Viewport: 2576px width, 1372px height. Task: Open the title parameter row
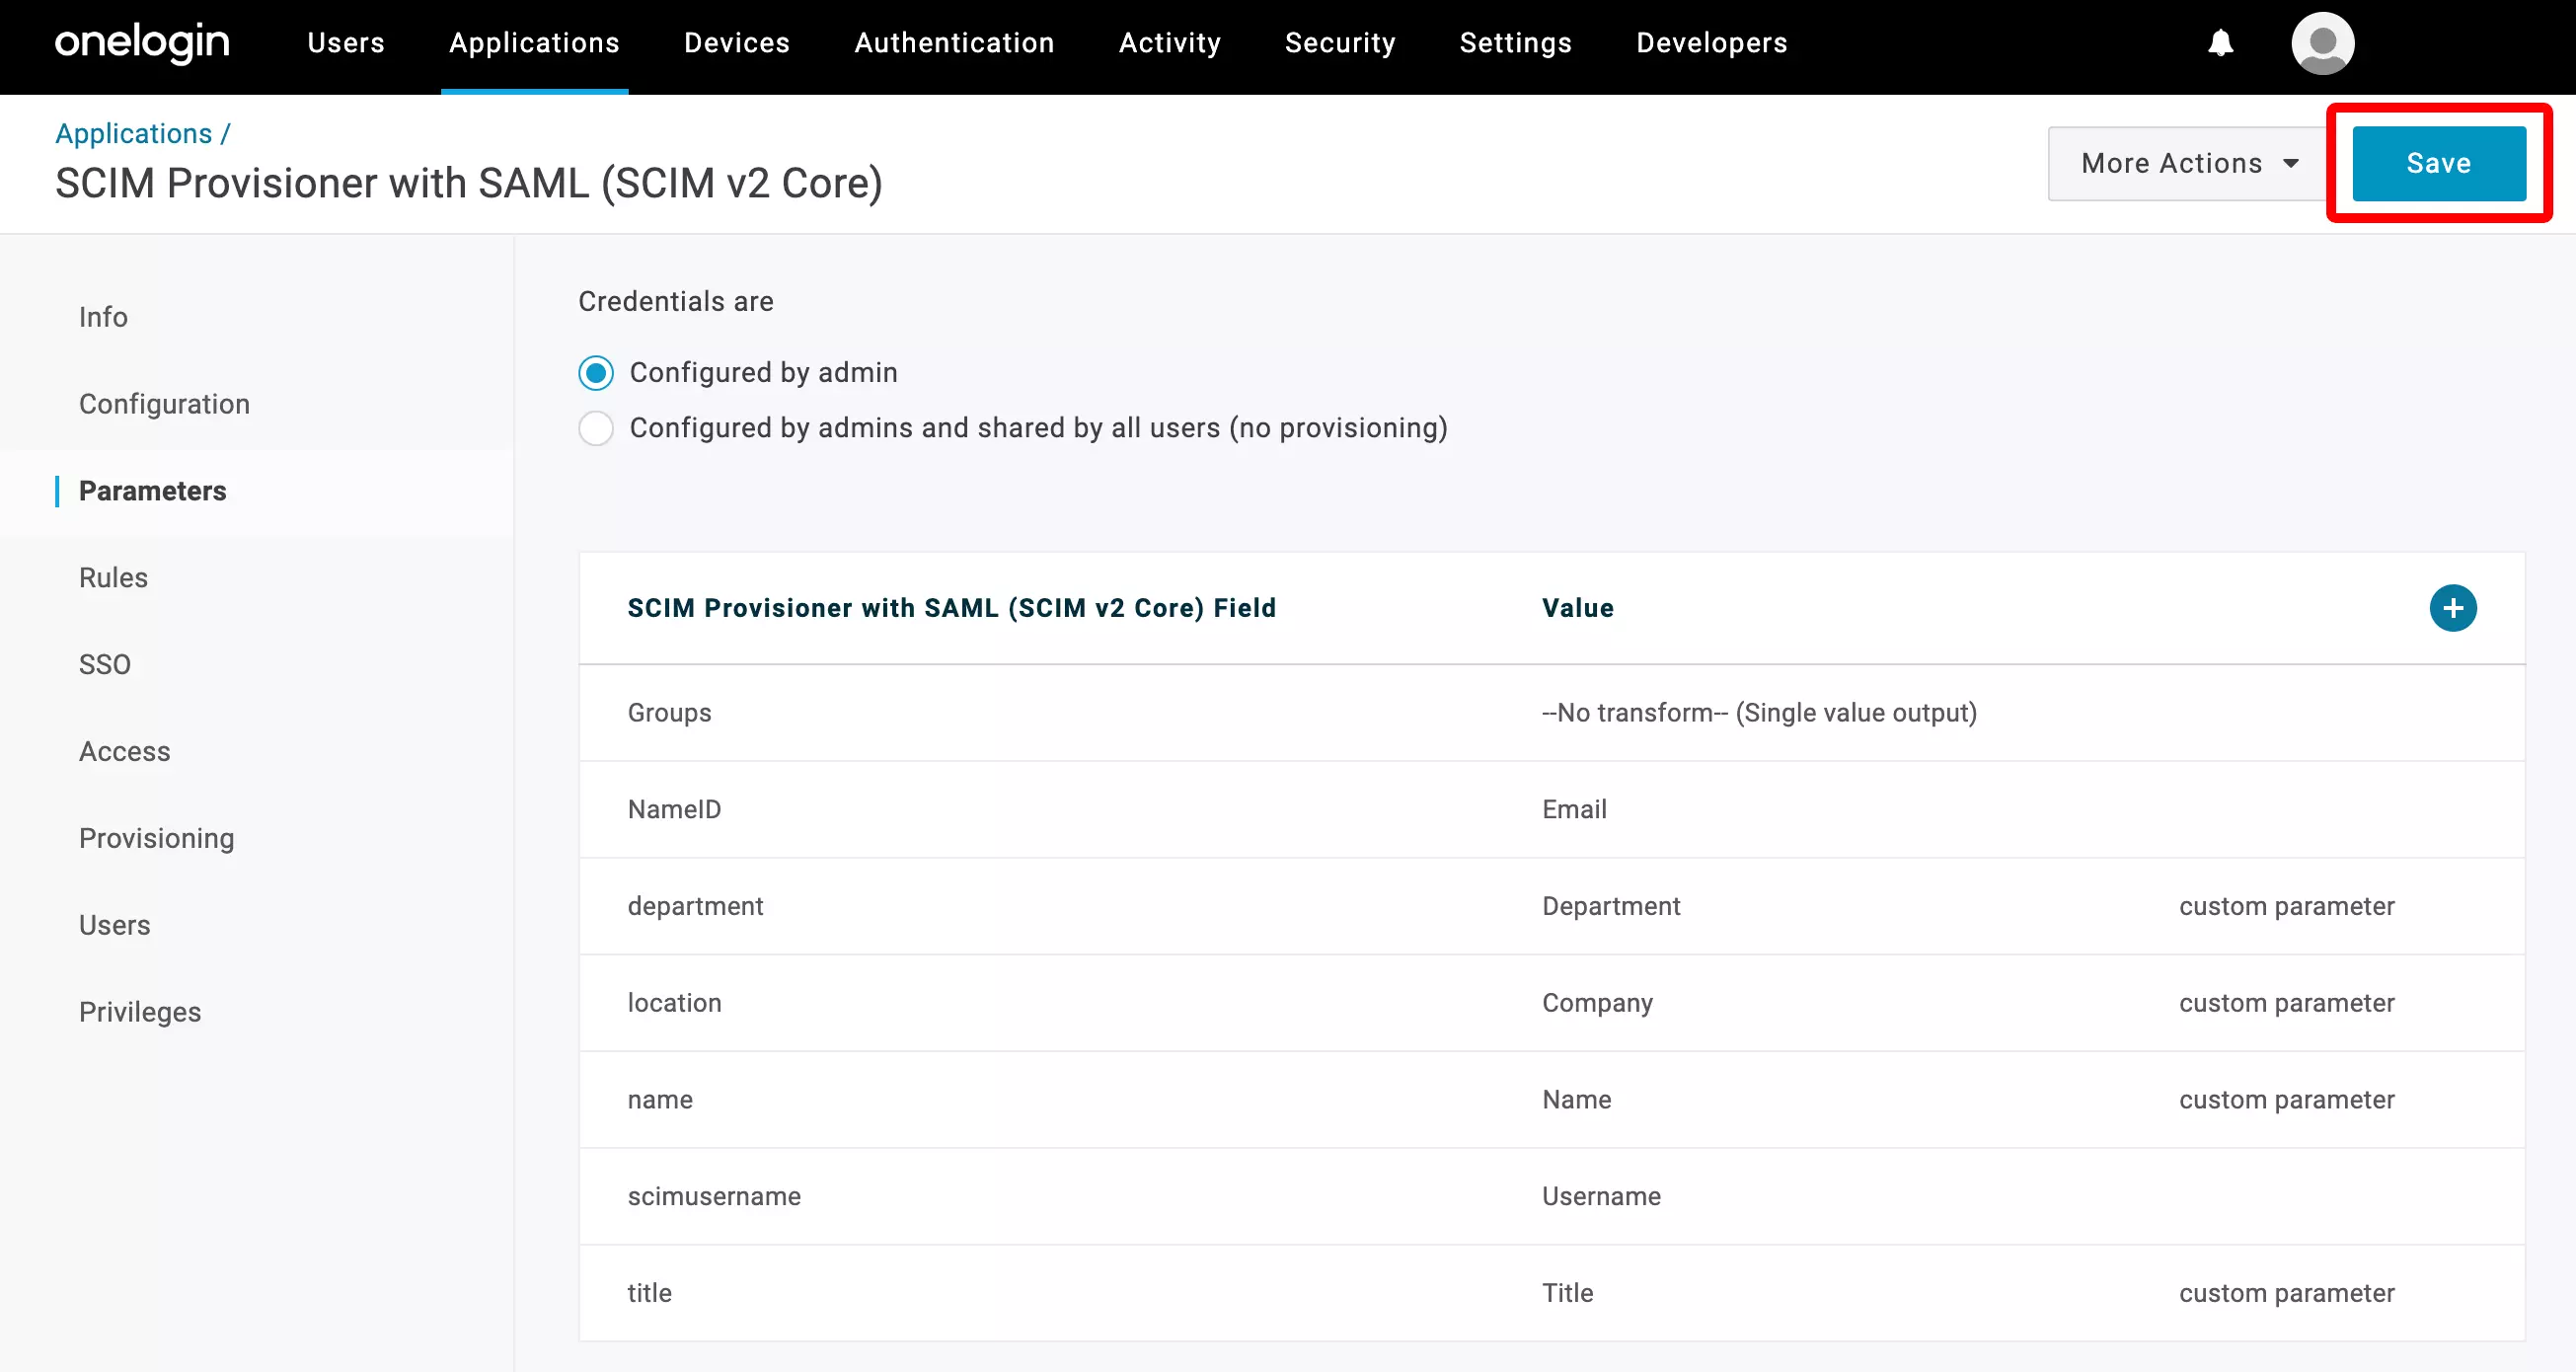click(x=1551, y=1294)
